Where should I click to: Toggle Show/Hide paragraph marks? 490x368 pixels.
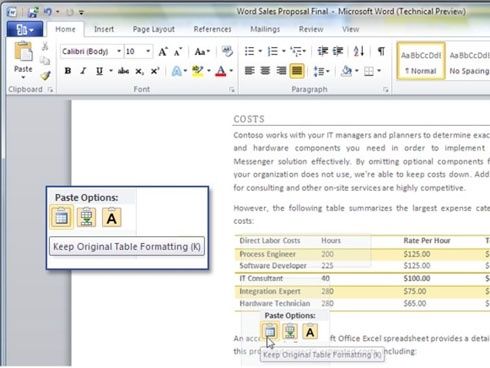[x=381, y=51]
